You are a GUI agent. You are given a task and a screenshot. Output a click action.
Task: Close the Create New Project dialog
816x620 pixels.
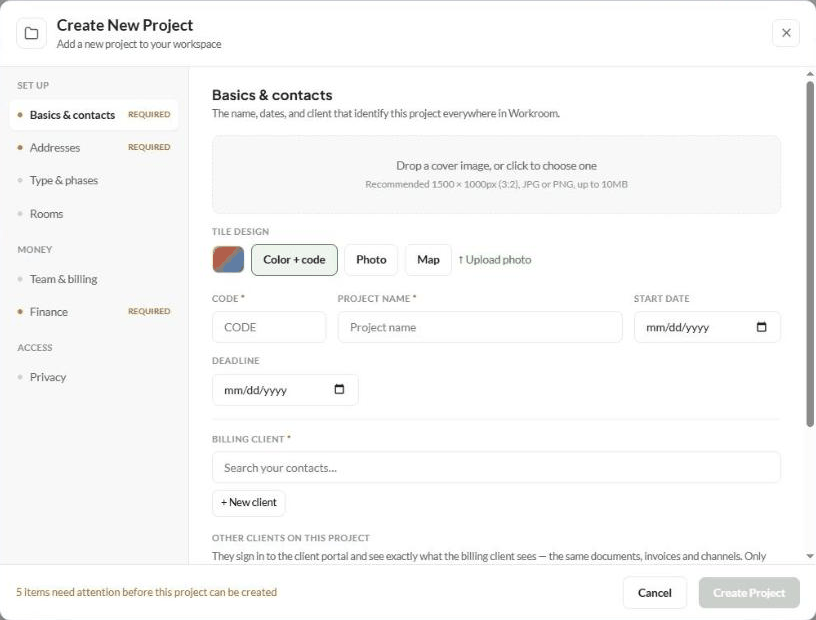click(x=786, y=33)
